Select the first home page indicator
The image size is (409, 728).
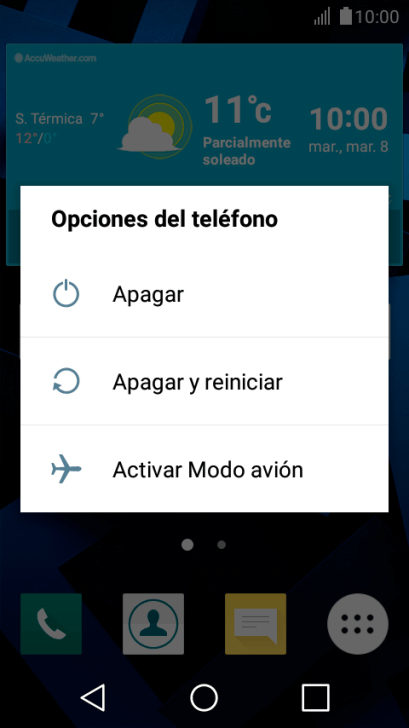click(x=187, y=545)
